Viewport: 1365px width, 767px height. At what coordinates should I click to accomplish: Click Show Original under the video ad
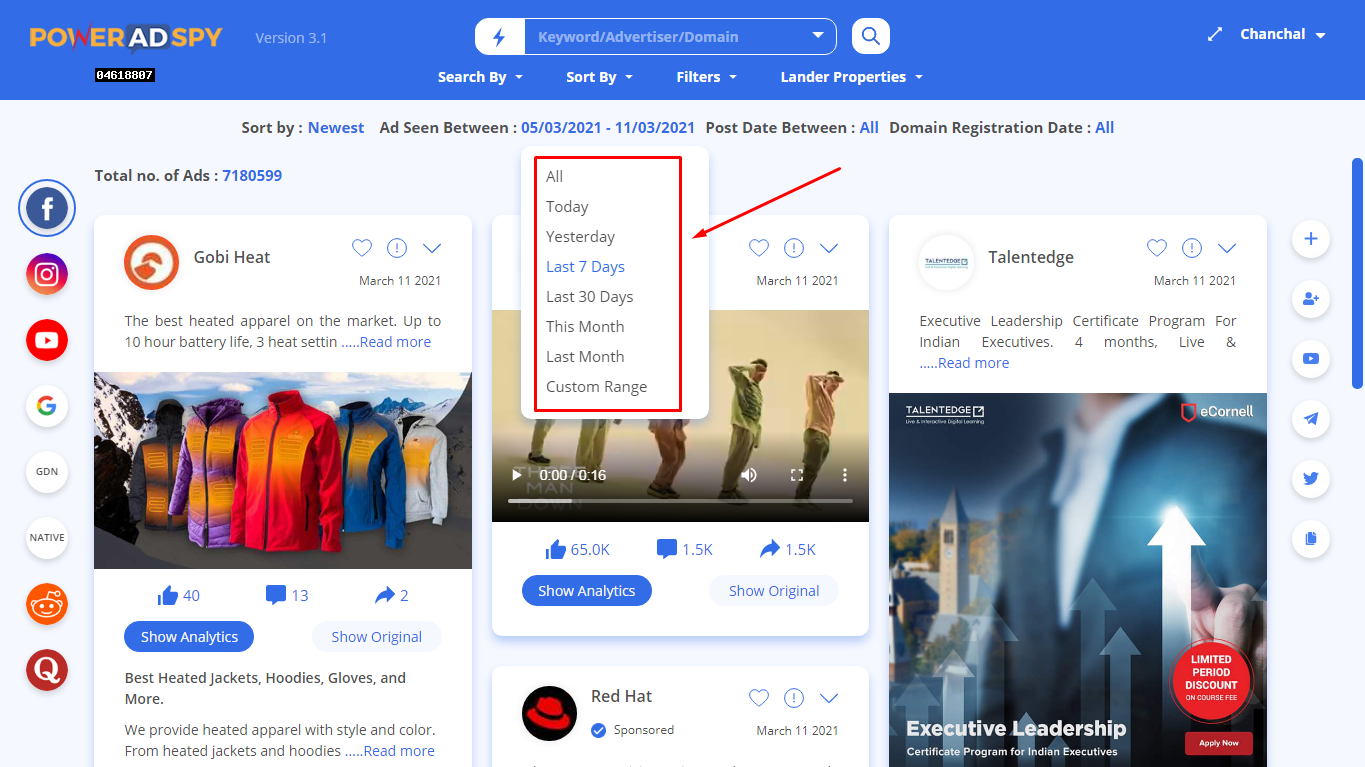tap(774, 591)
